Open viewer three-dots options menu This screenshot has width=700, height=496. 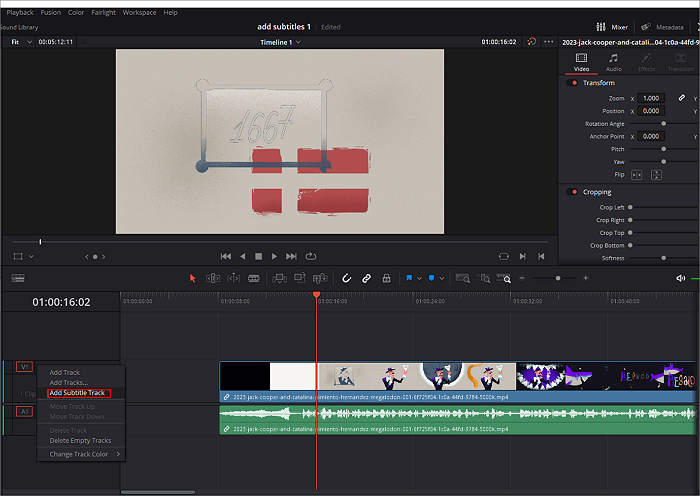tap(548, 42)
